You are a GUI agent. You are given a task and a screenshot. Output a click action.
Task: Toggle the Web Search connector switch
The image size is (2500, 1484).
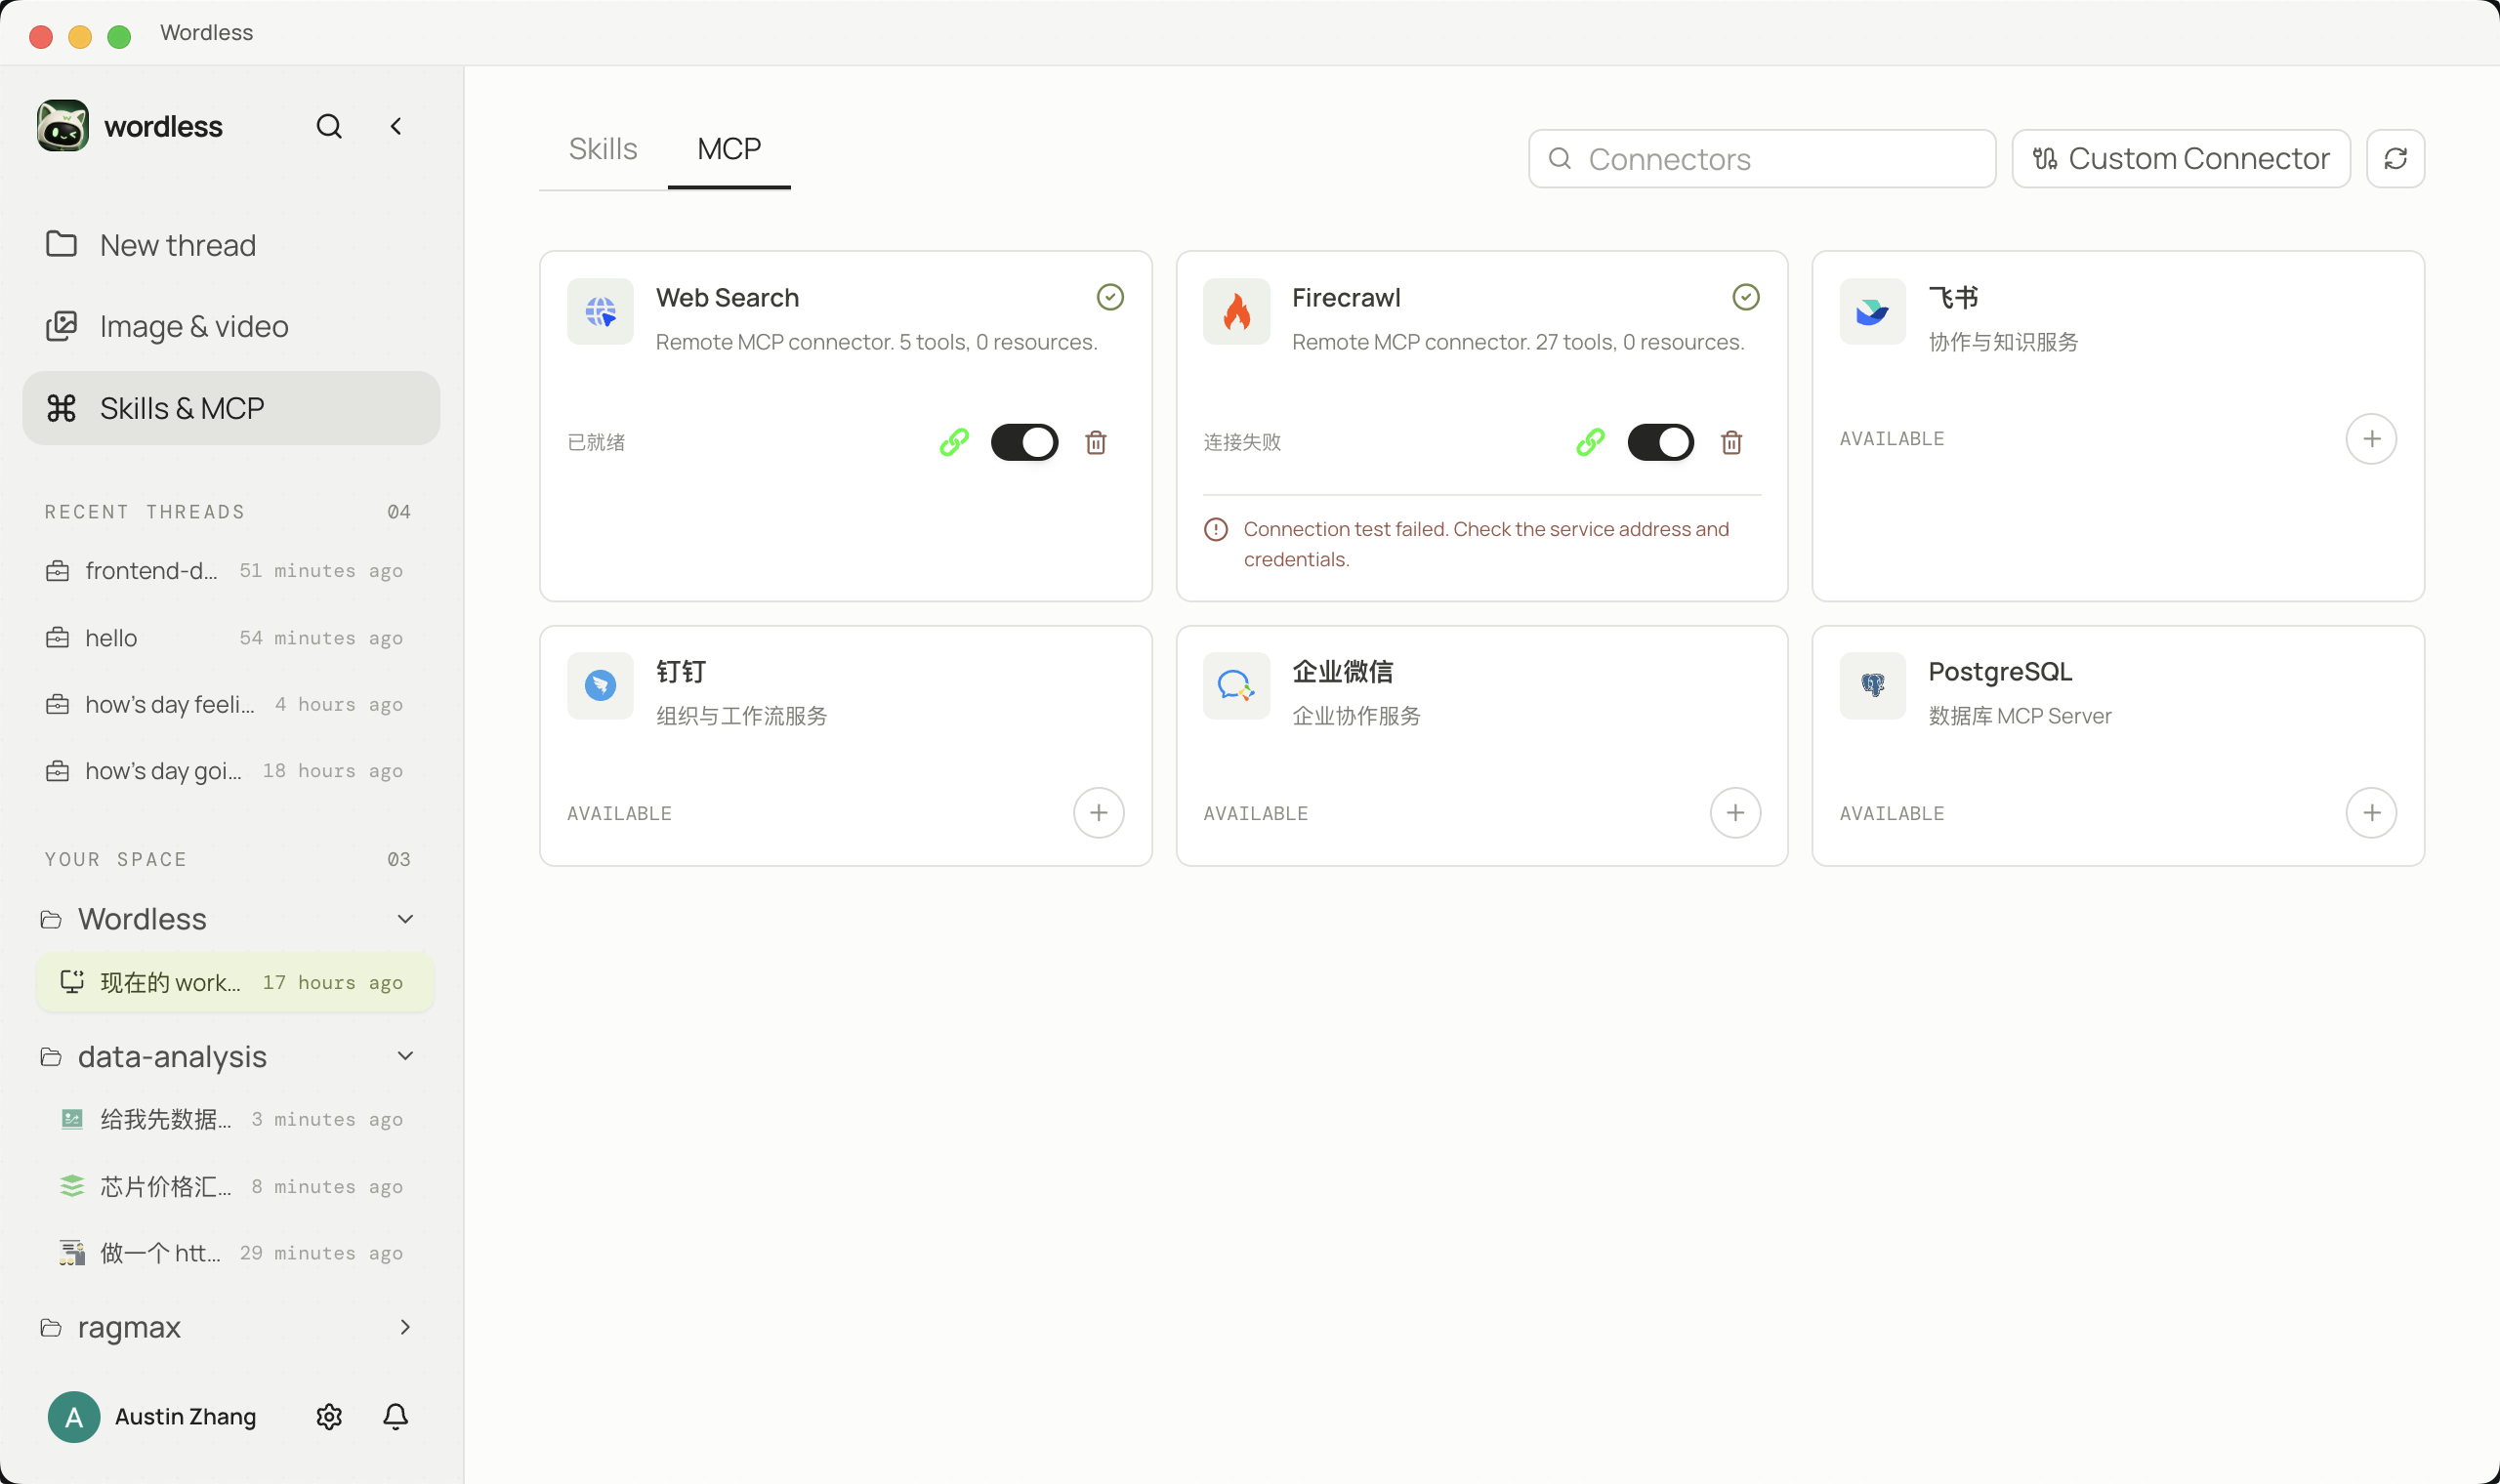click(1024, 442)
